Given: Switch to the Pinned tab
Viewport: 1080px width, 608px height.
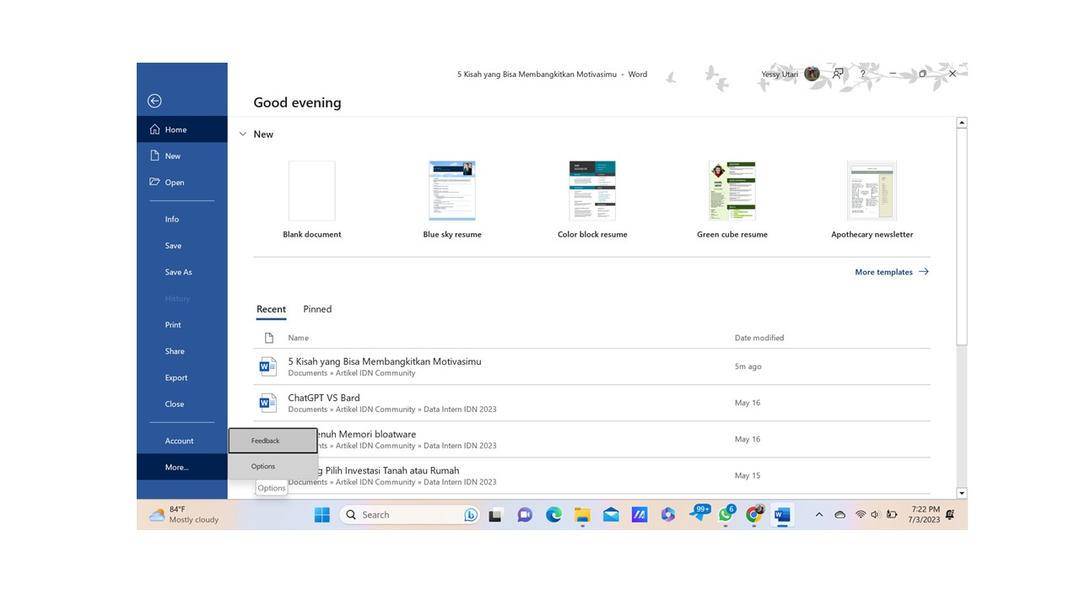Looking at the screenshot, I should pyautogui.click(x=317, y=309).
